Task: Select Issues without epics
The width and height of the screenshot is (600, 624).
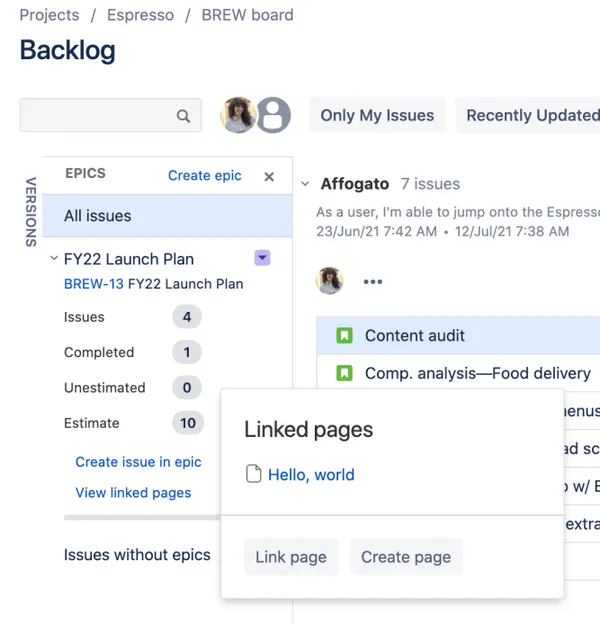Action: pos(137,555)
